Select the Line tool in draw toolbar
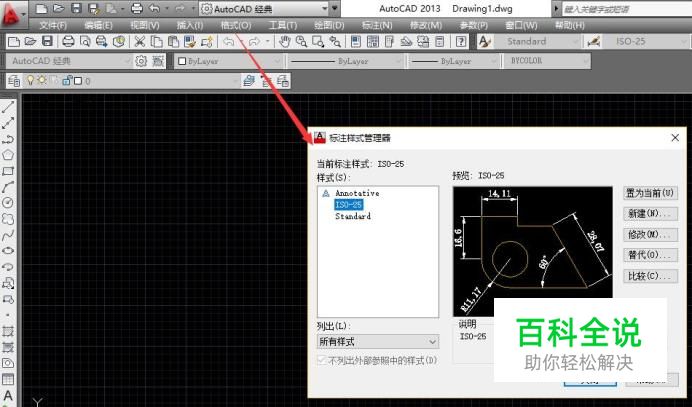The width and height of the screenshot is (692, 407). tap(8, 106)
